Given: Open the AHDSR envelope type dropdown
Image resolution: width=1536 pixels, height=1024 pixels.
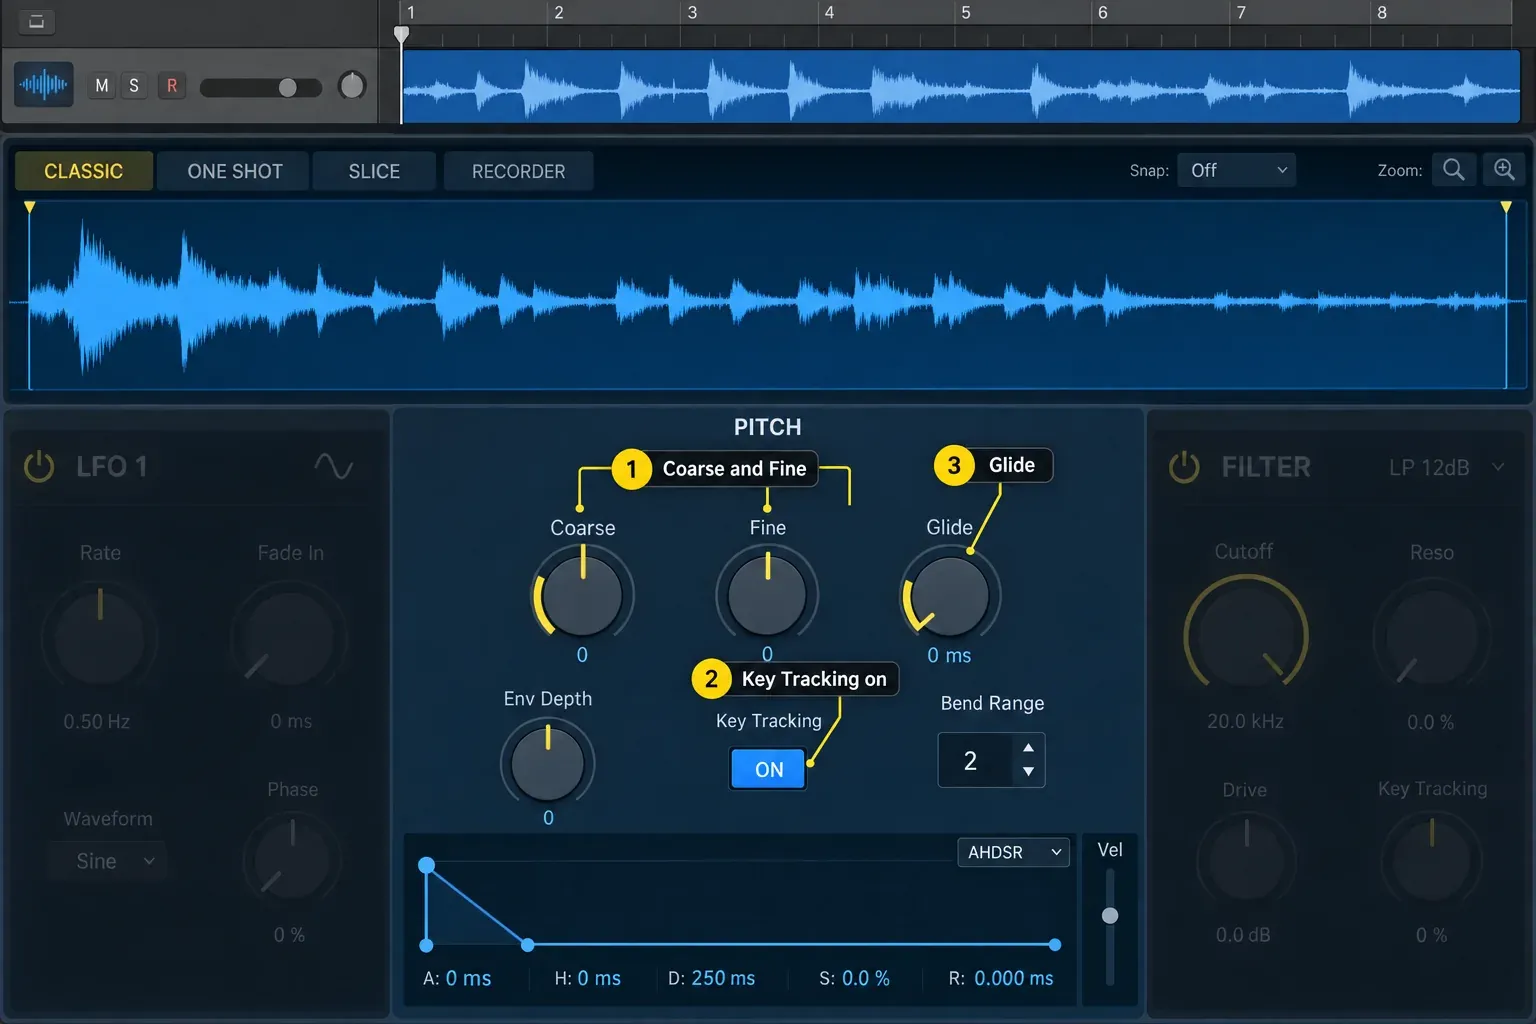Looking at the screenshot, I should [1013, 852].
